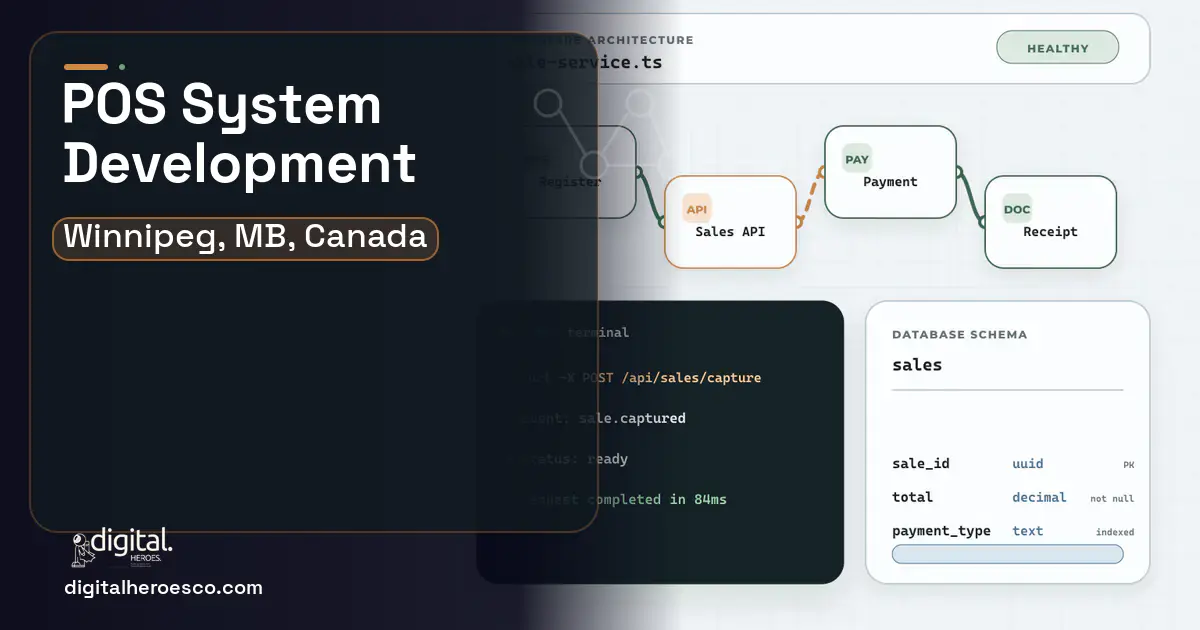
Task: Select the sale_id column name
Action: [x=921, y=464]
